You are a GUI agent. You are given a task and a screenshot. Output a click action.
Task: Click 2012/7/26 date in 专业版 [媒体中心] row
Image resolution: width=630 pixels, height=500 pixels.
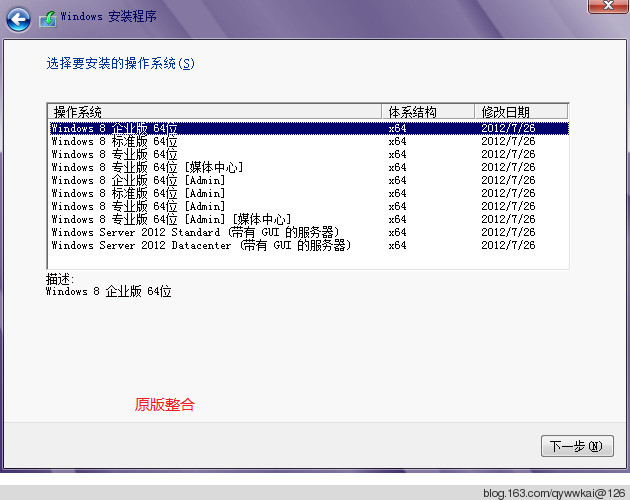[x=508, y=167]
